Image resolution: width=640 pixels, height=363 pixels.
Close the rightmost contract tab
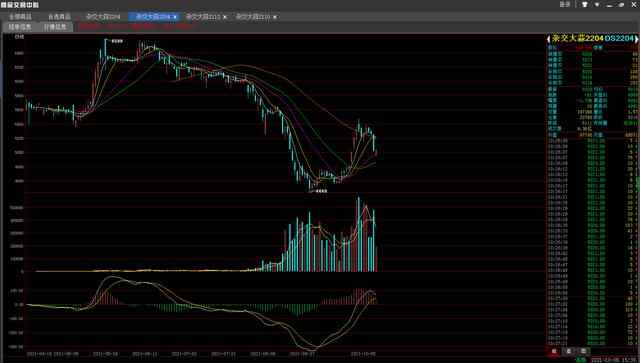click(275, 17)
